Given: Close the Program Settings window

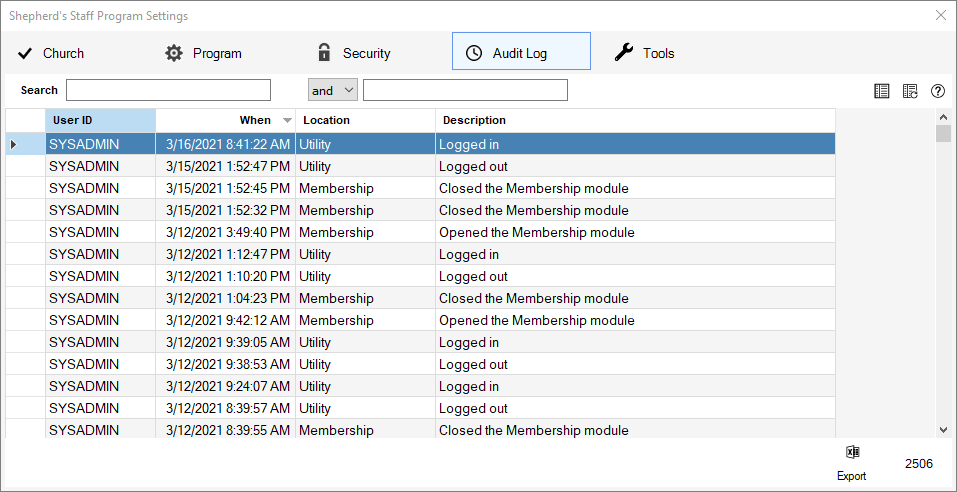Looking at the screenshot, I should coord(940,15).
